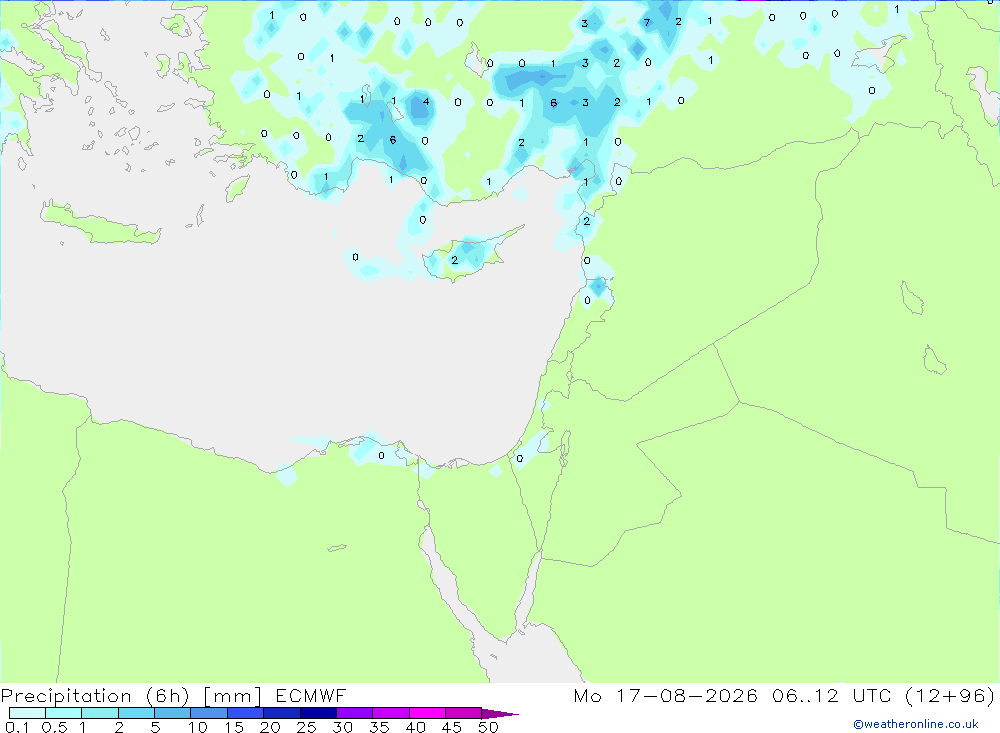Click the '50' legend scale label
The height and width of the screenshot is (733, 1000).
[488, 727]
